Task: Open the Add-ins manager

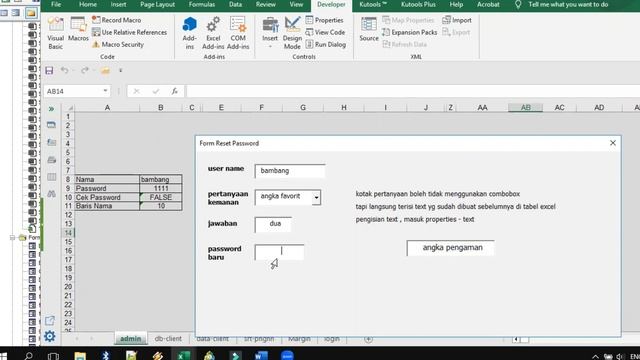Action: point(189,33)
